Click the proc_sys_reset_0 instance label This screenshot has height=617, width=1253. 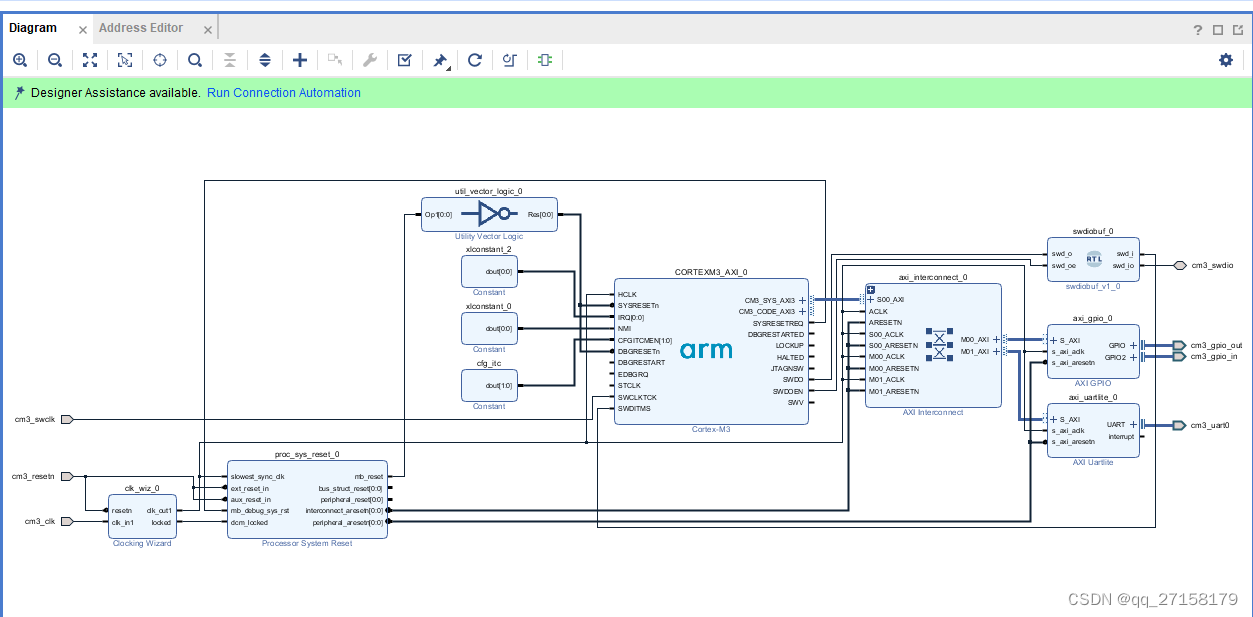[x=307, y=454]
